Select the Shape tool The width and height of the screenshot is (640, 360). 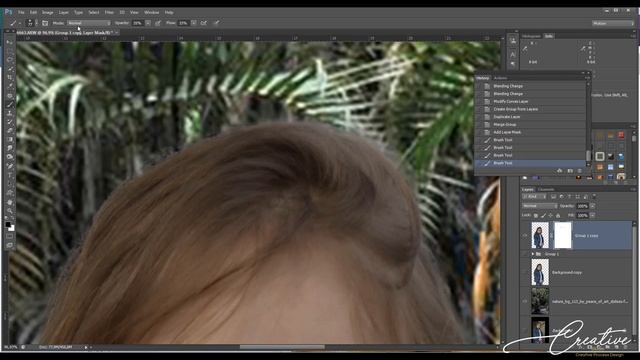point(9,193)
